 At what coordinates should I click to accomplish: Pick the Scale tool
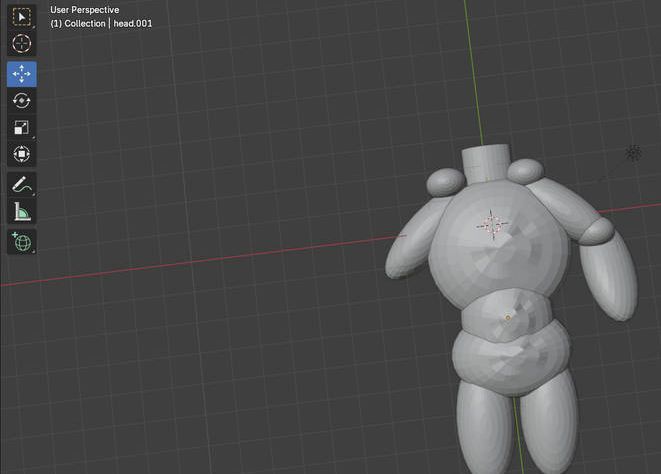pos(21,127)
